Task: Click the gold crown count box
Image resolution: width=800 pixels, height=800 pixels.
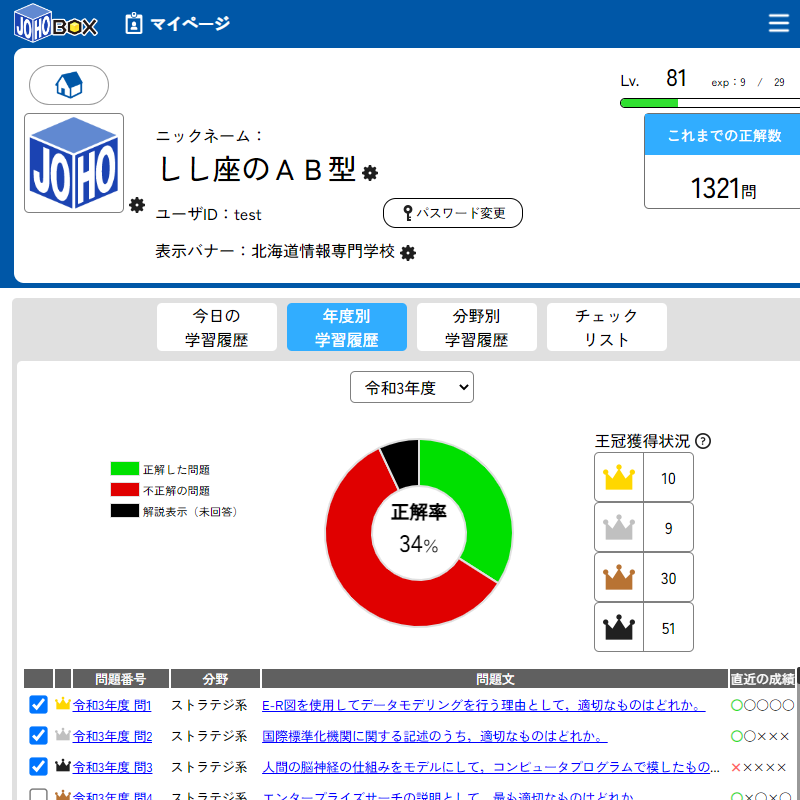Action: (643, 478)
